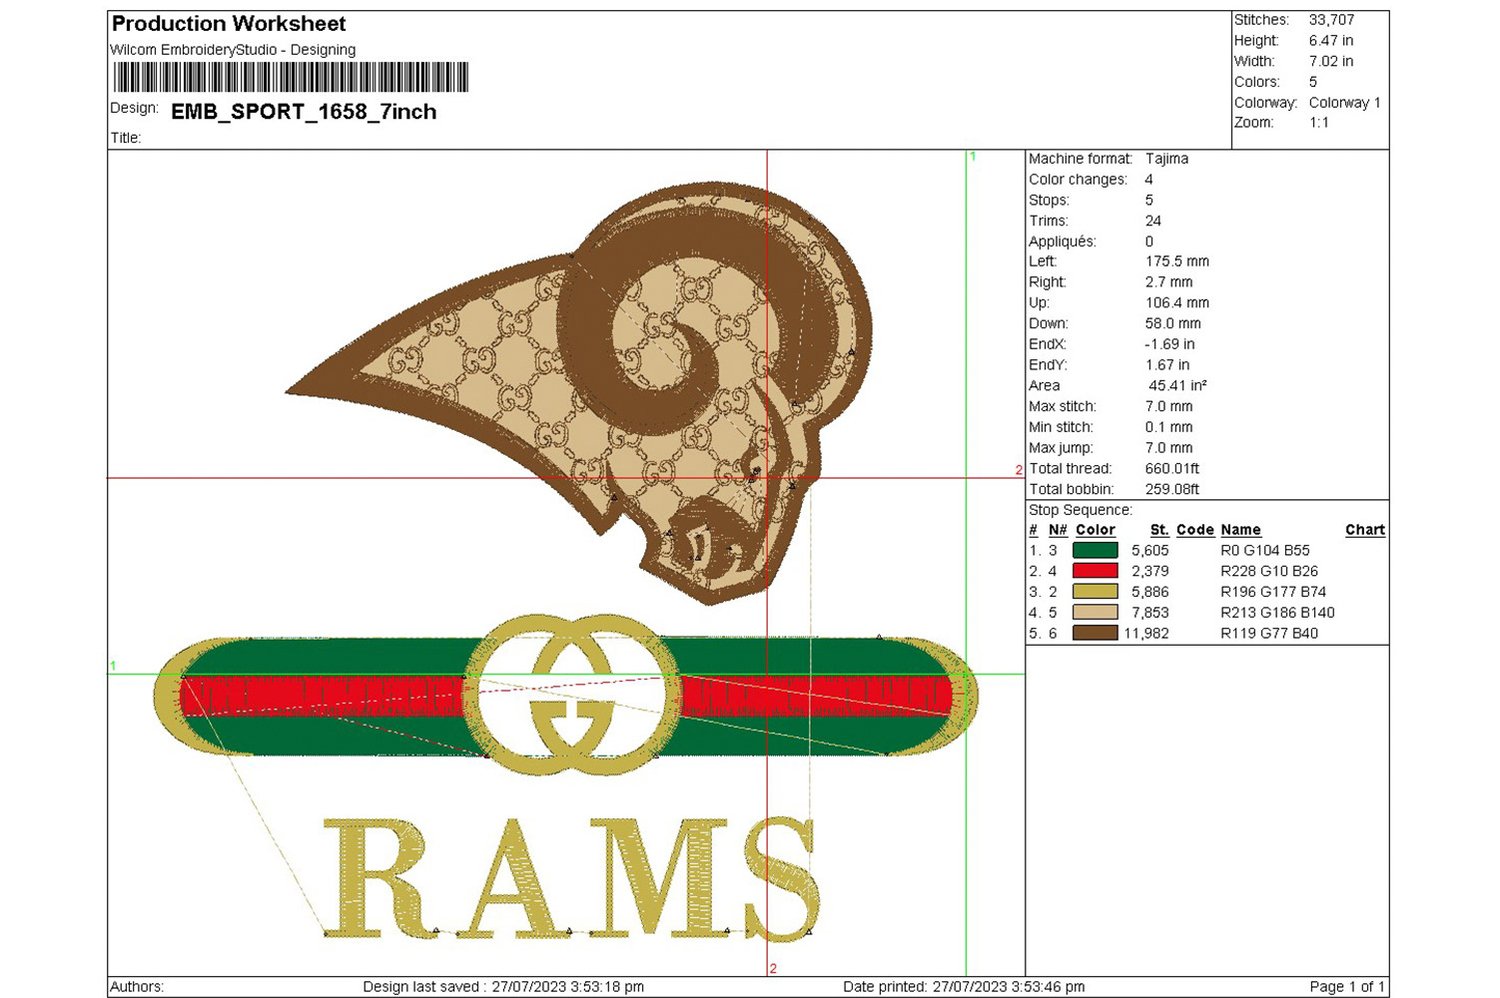The width and height of the screenshot is (1500, 998).
Task: Select the stitch count "7,853" in stop 4
Action: 1150,613
